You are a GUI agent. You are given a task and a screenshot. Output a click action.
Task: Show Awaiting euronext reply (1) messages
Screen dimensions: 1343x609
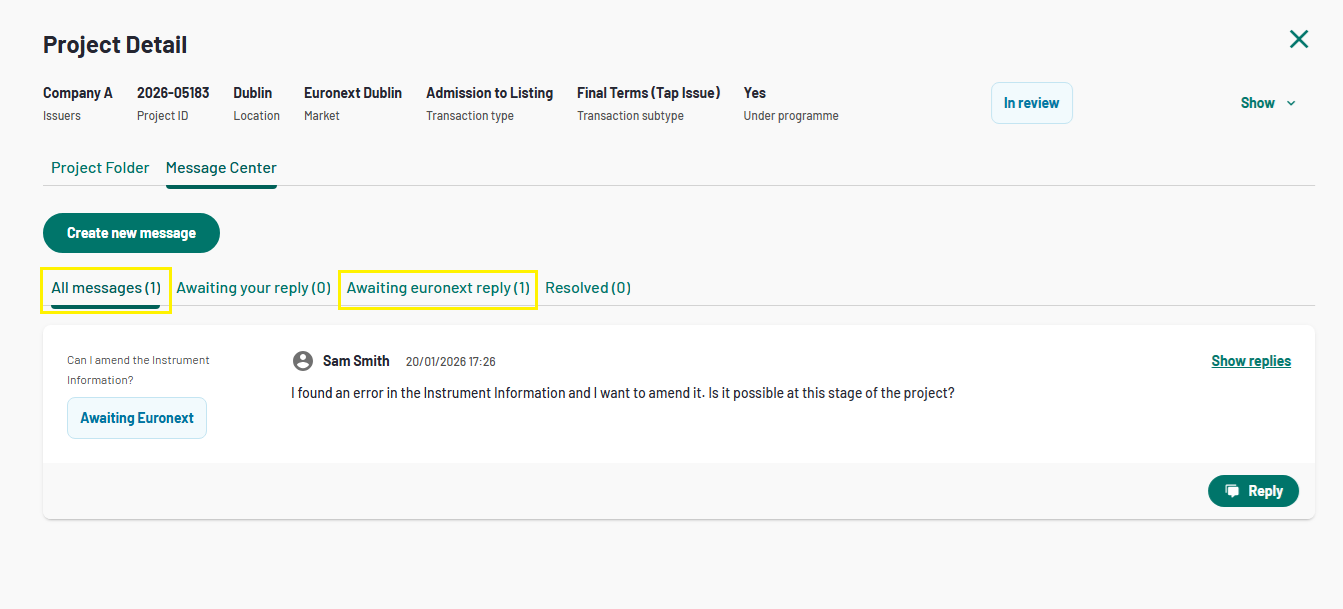(x=438, y=288)
